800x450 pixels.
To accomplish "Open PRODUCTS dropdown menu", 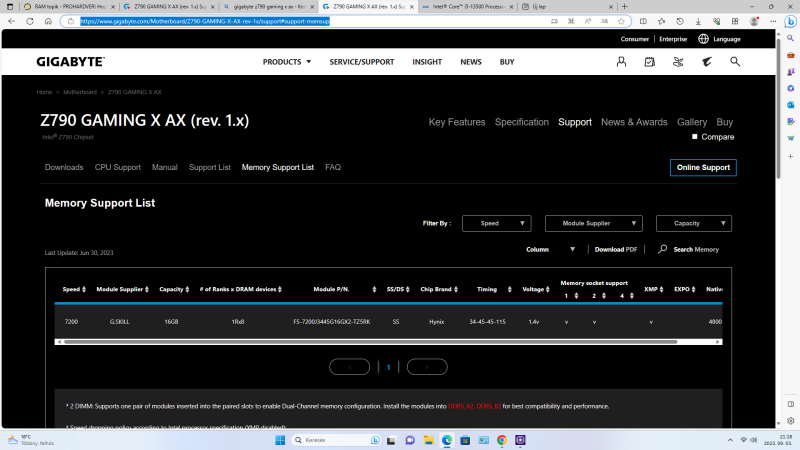I will tap(287, 62).
